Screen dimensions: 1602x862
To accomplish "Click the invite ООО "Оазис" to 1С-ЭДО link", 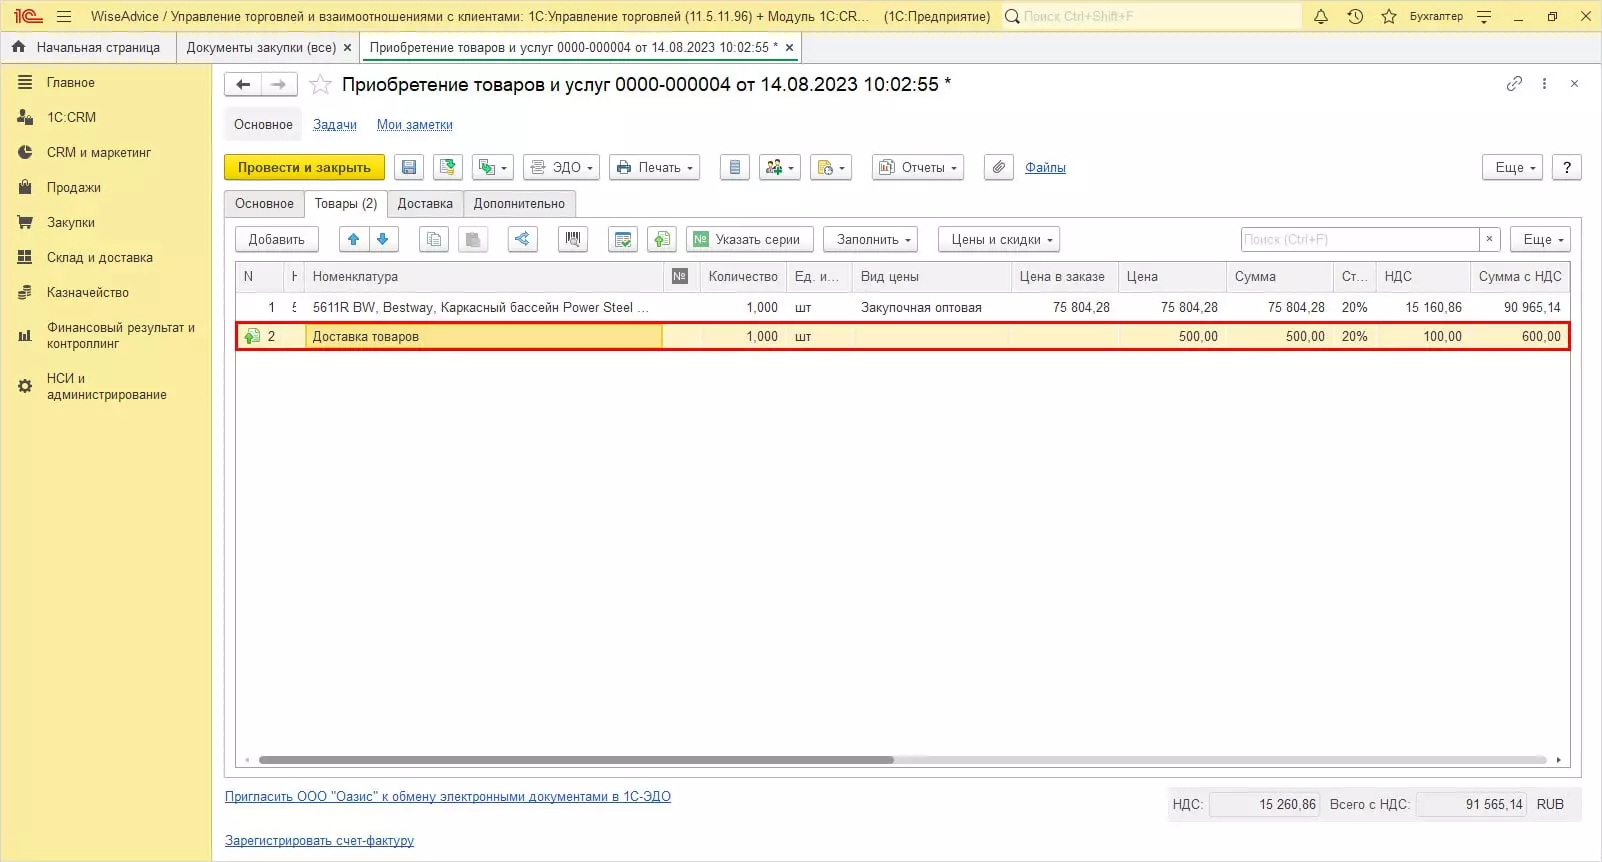I will pyautogui.click(x=448, y=796).
